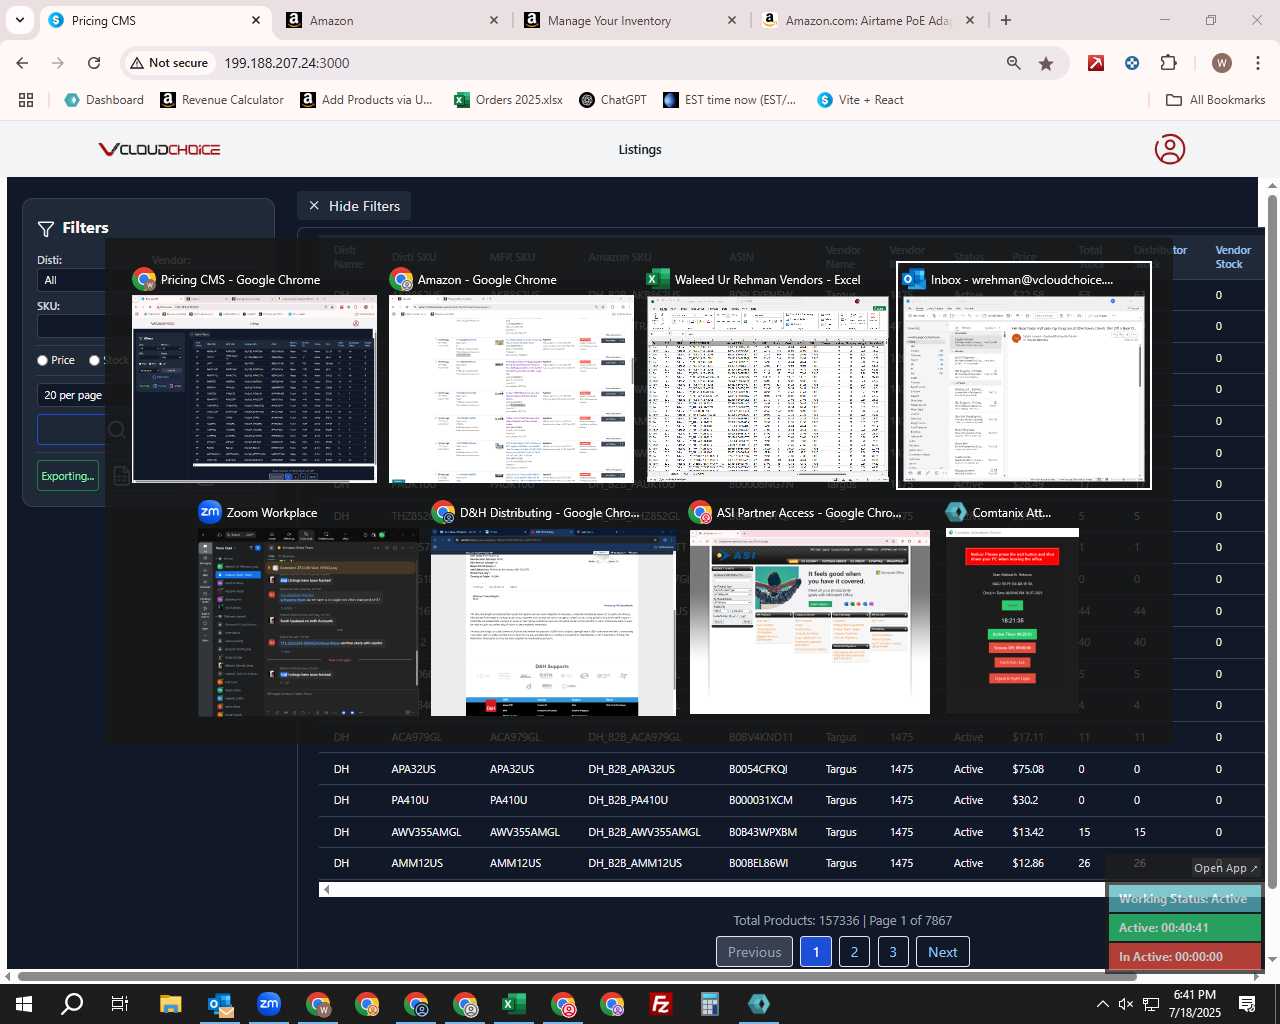Click into the SKU input field
Viewport: 1280px width, 1024px height.
(72, 326)
